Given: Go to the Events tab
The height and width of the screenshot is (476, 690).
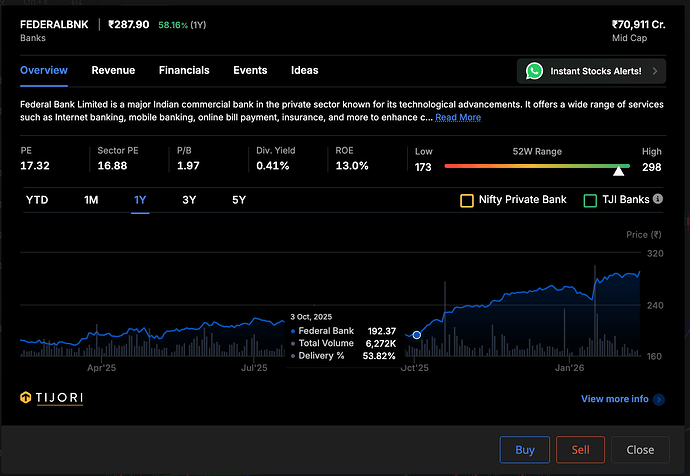Looking at the screenshot, I should point(250,70).
